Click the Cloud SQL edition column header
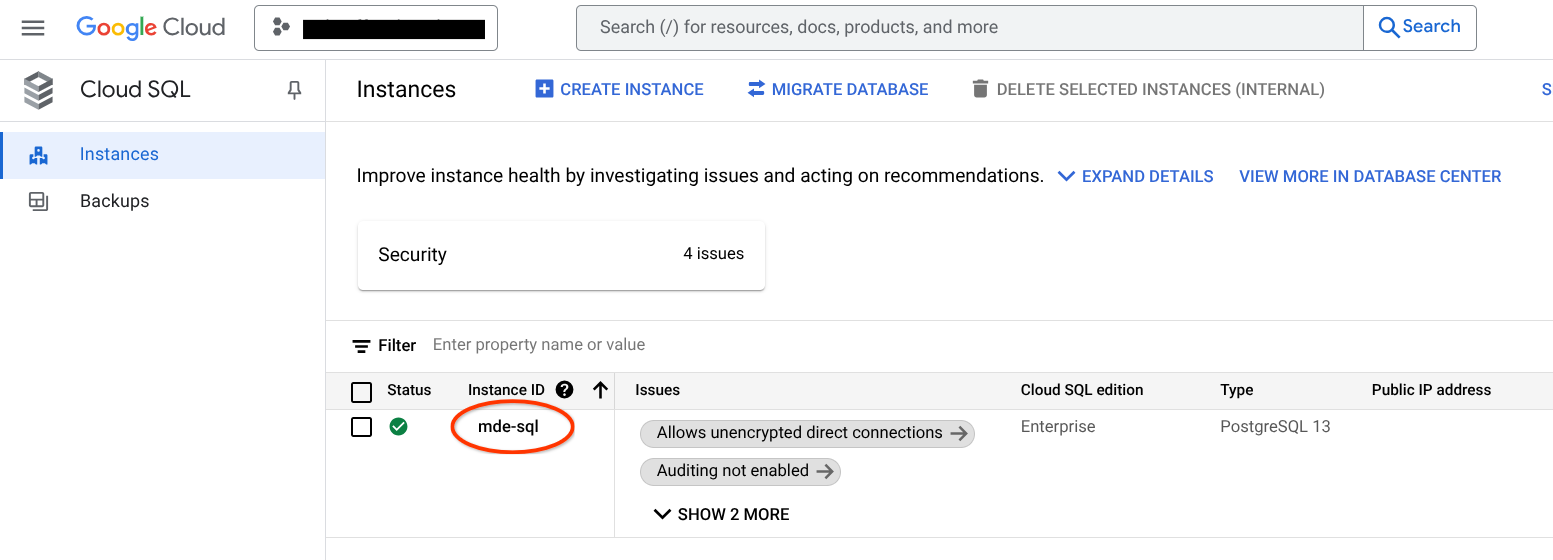This screenshot has height=560, width=1553. (1081, 390)
